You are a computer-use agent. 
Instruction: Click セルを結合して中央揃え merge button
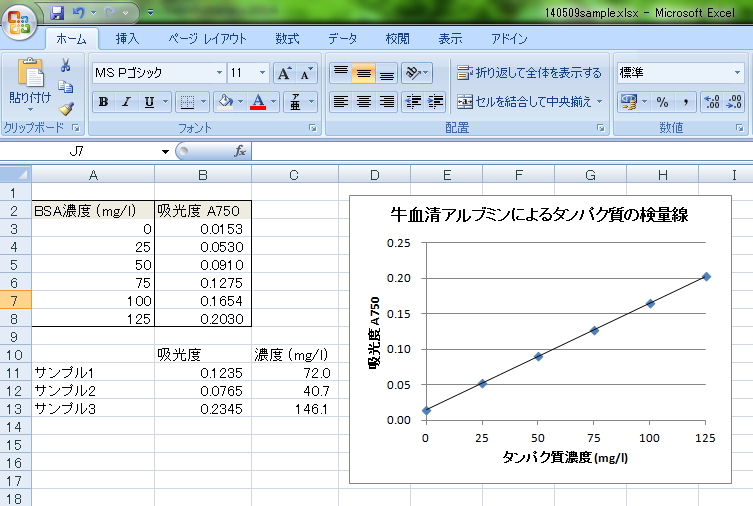click(x=529, y=102)
